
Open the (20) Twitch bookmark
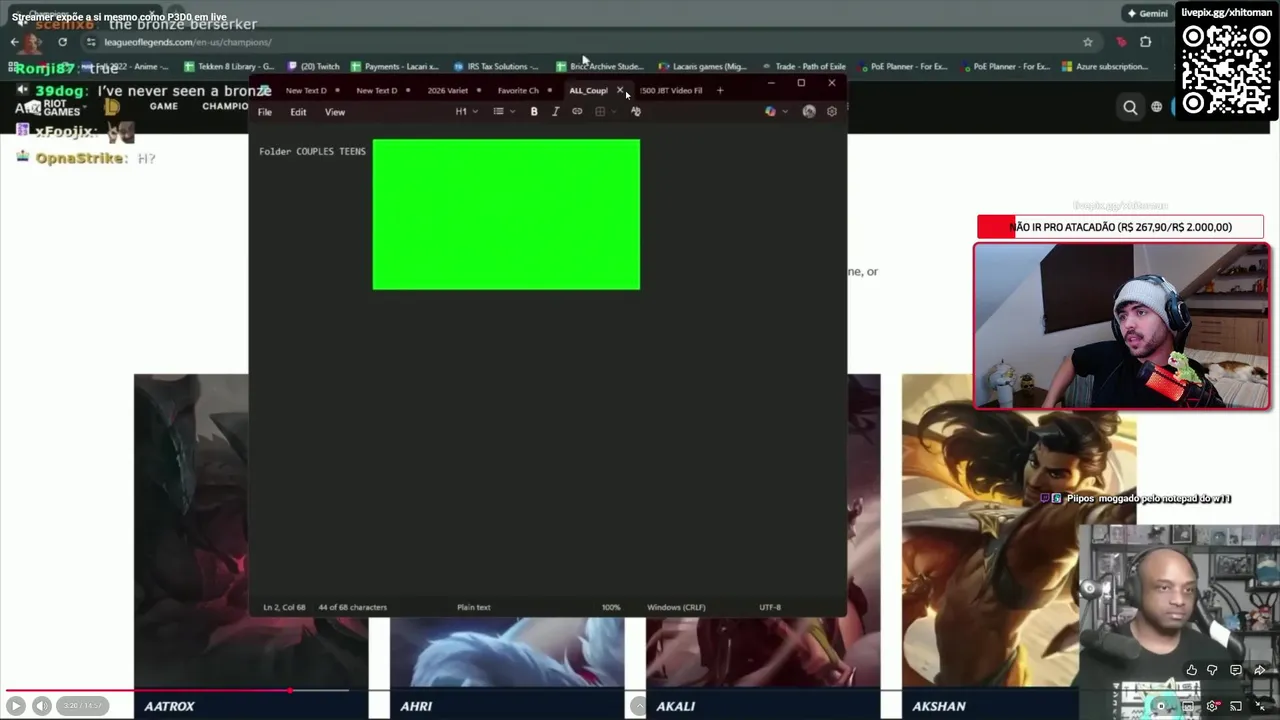pyautogui.click(x=314, y=67)
